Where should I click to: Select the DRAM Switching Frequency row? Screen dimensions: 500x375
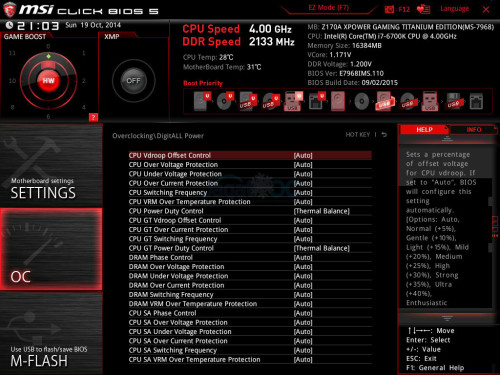[250, 295]
